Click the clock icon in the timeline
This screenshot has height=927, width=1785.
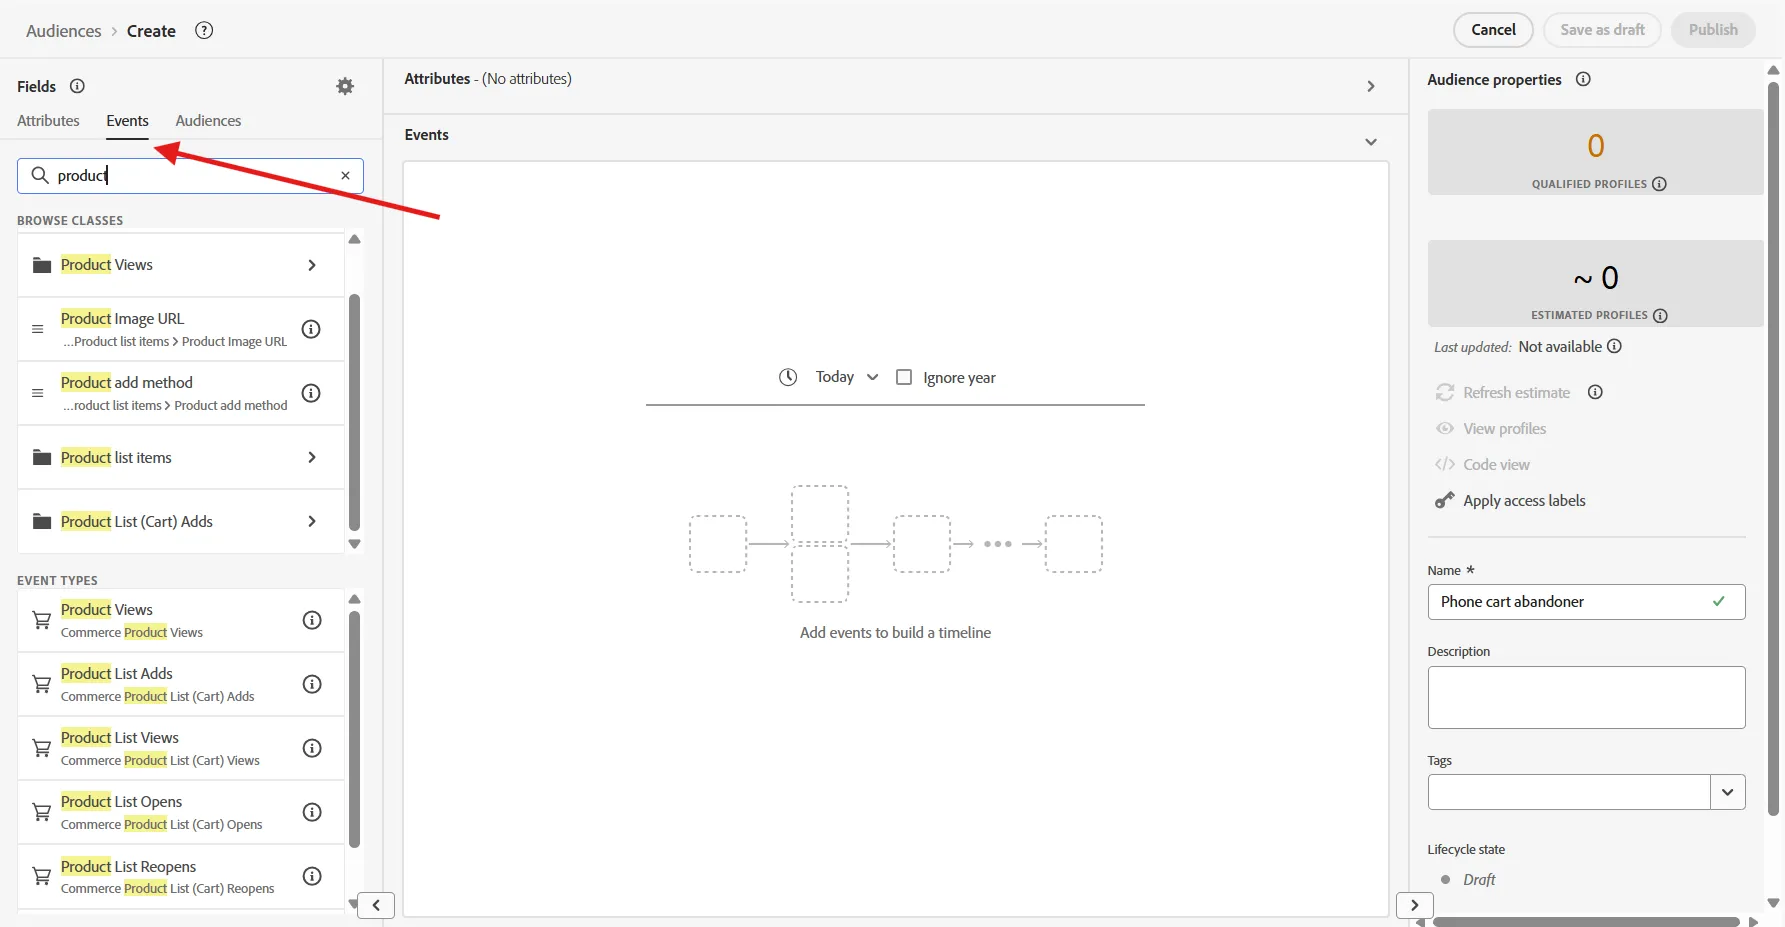click(x=788, y=377)
